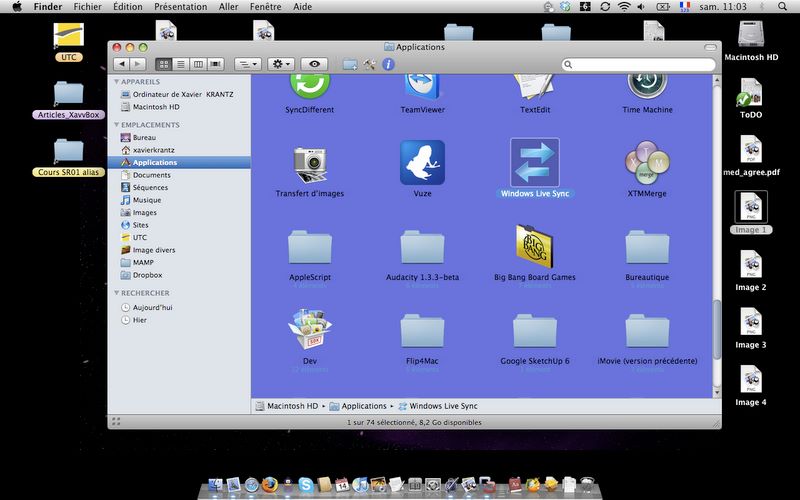The height and width of the screenshot is (500, 800).
Task: Click the Quick Look eye button
Action: pyautogui.click(x=314, y=64)
